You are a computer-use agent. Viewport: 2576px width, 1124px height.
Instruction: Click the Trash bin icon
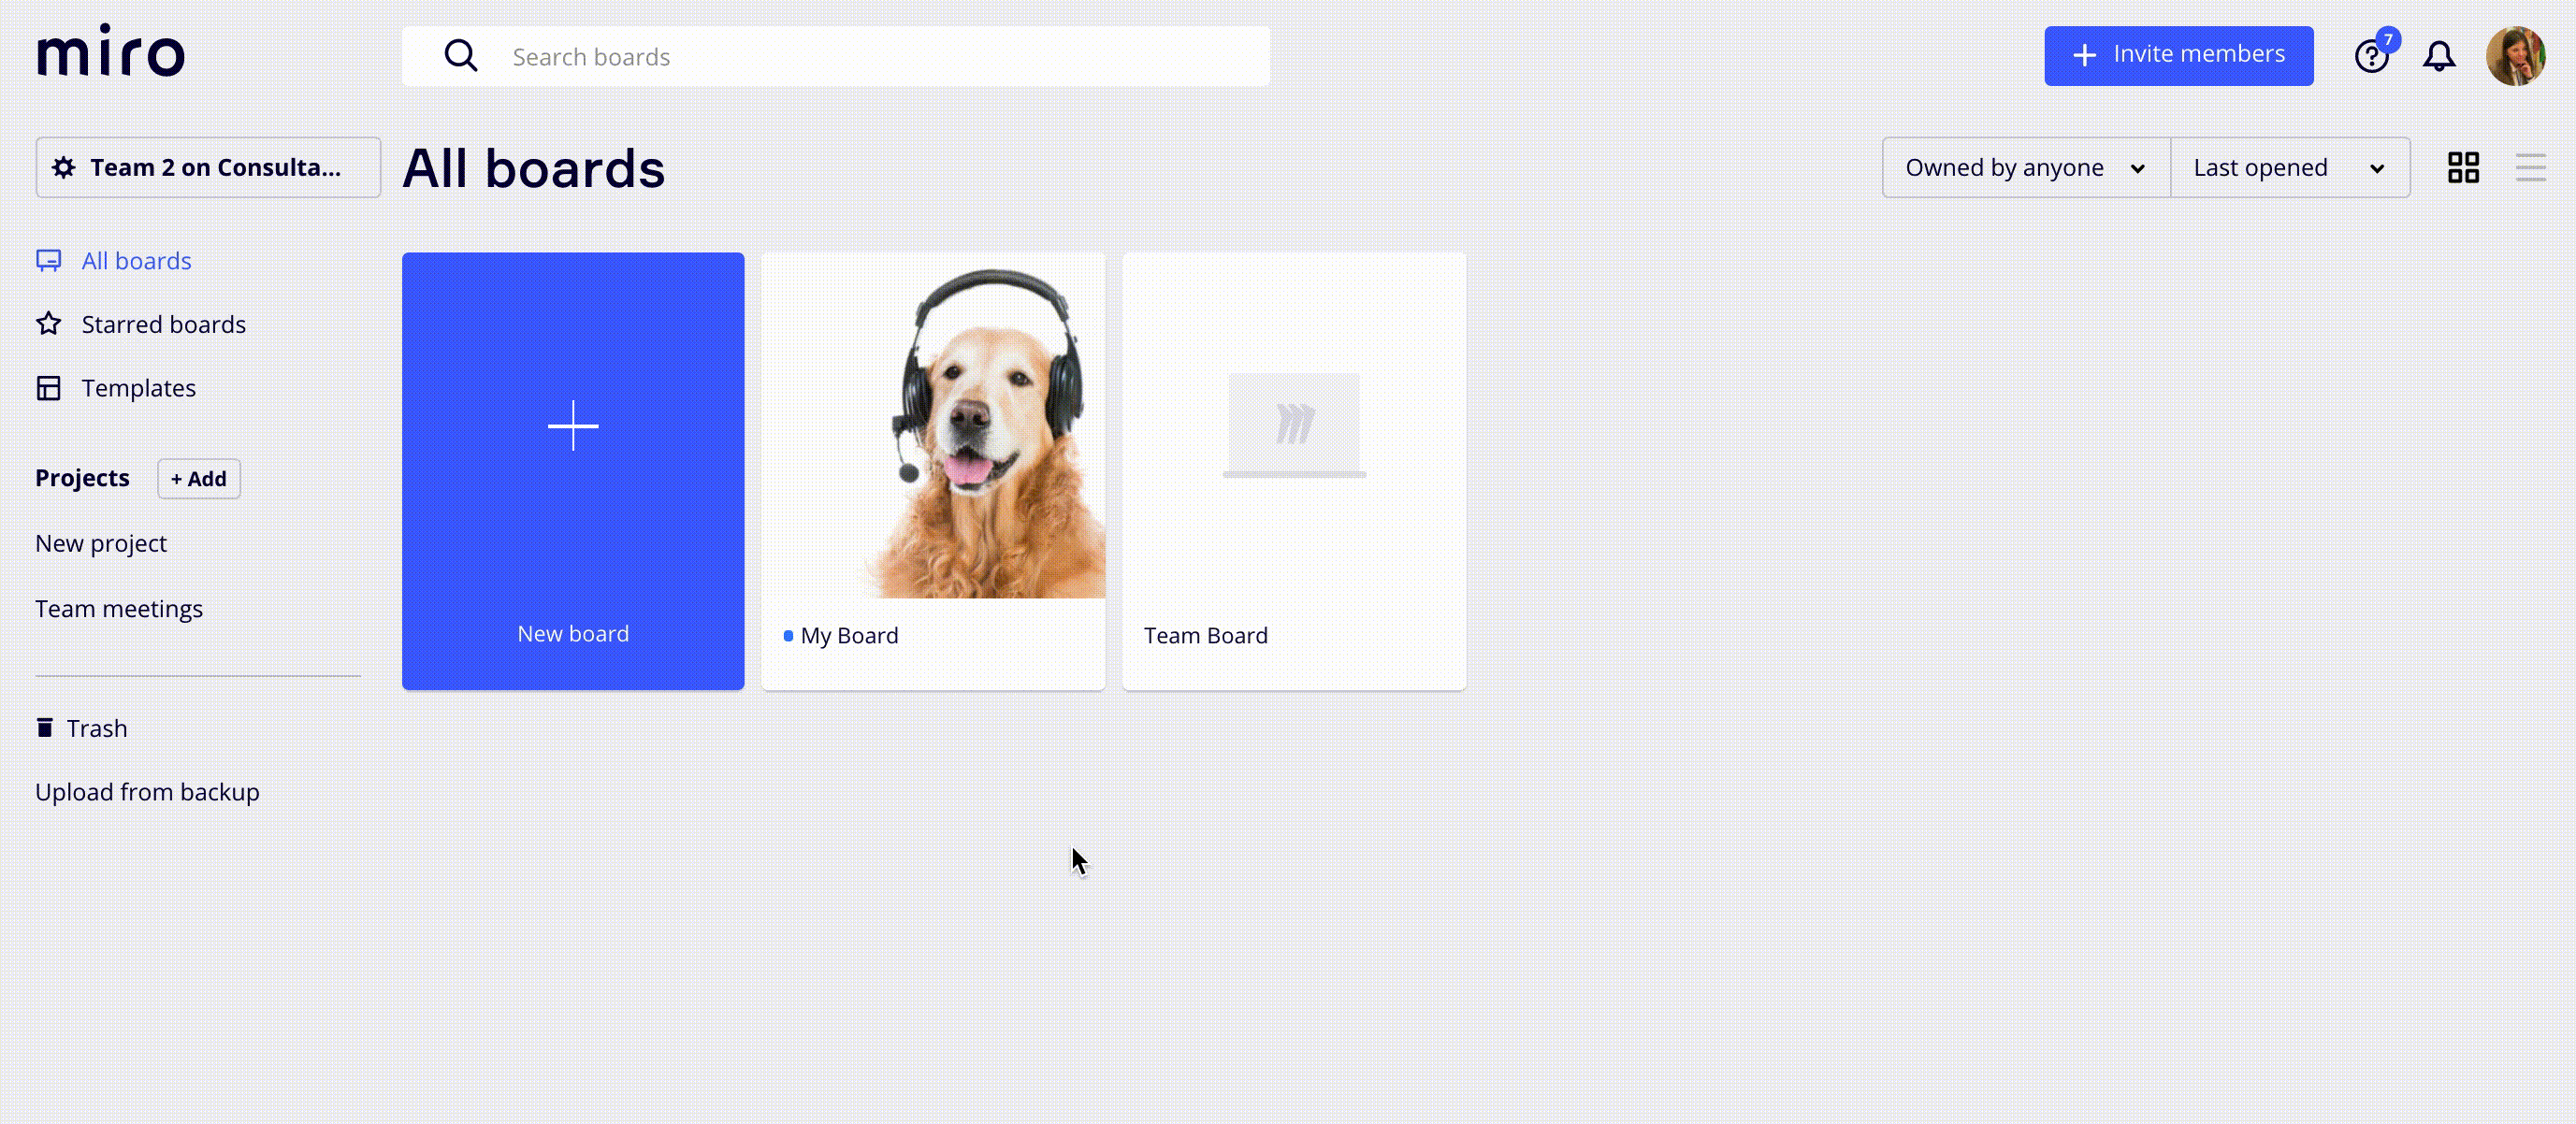tap(44, 727)
